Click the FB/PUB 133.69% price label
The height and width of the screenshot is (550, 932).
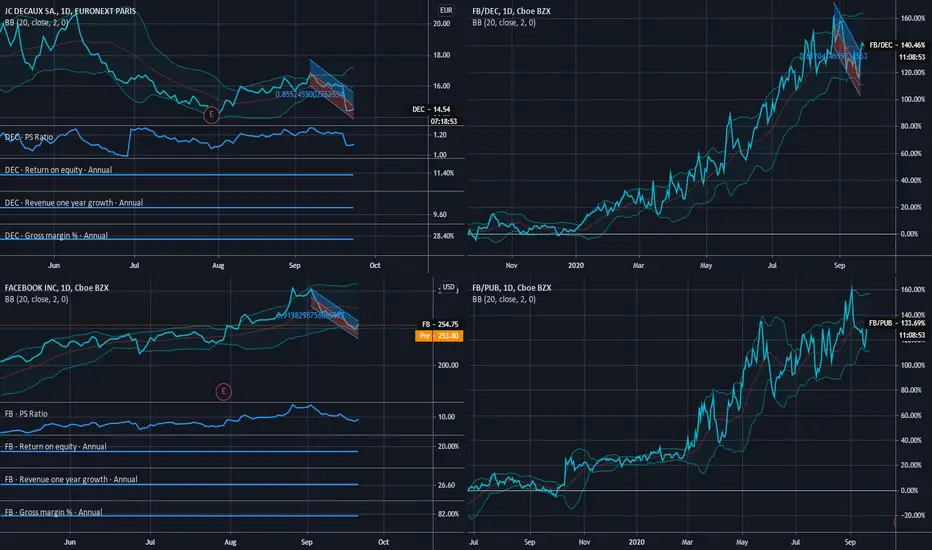point(897,323)
